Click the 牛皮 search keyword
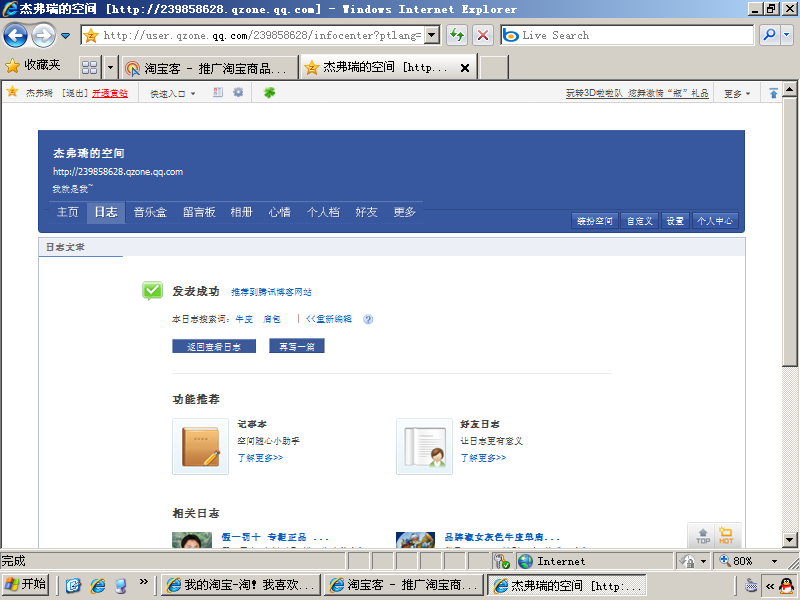Screen dimensions: 800x600 [244, 319]
